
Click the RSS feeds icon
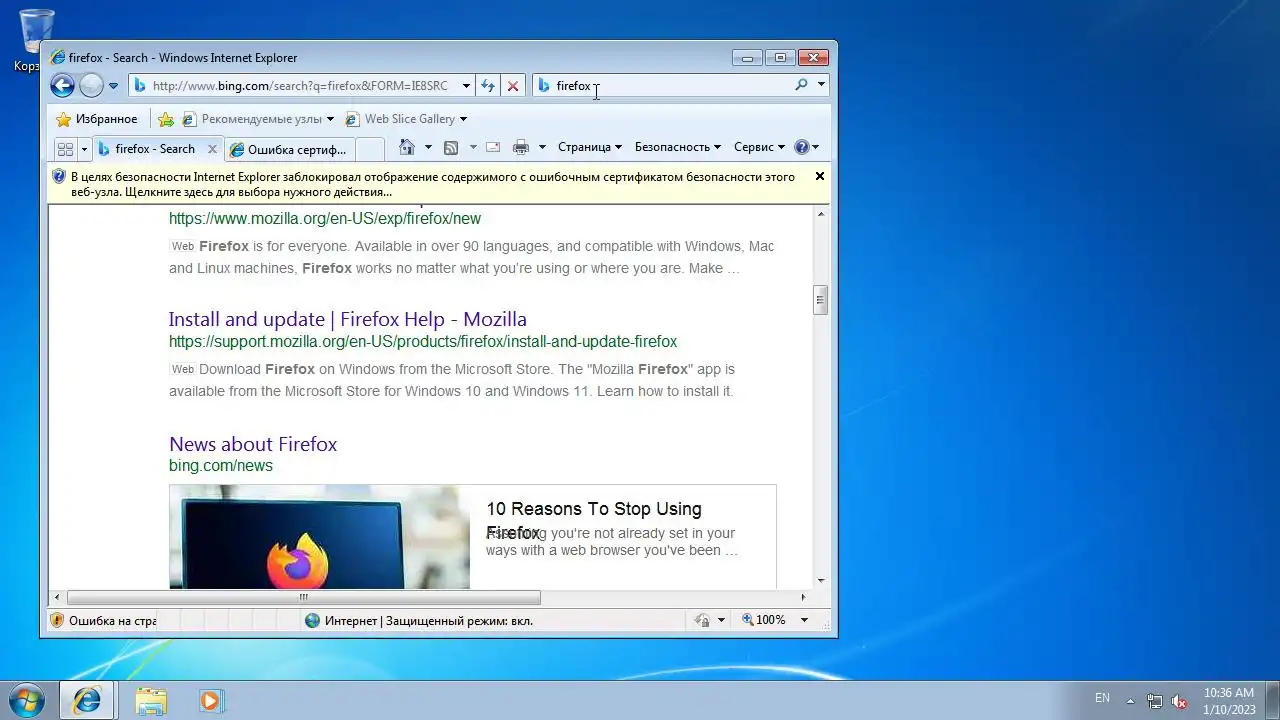tap(451, 147)
